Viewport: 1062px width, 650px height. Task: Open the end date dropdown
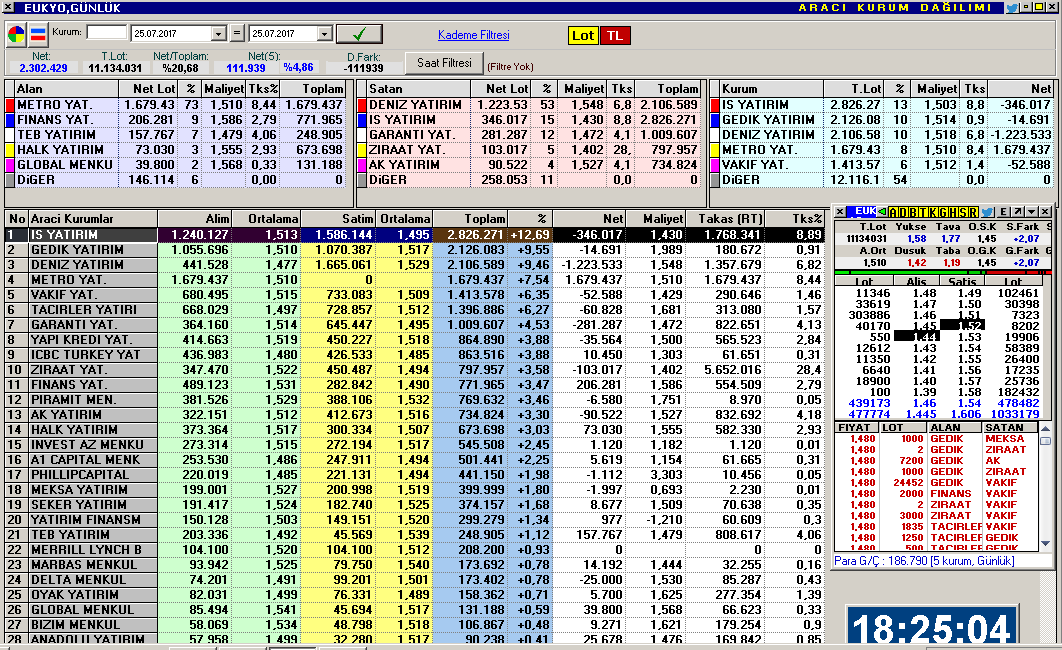324,34
